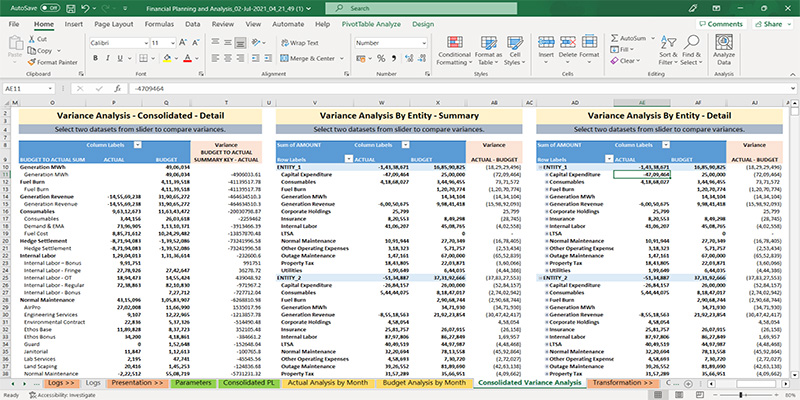Screen dimensions: 800x400
Task: Click the Bold formatting icon
Action: point(95,60)
